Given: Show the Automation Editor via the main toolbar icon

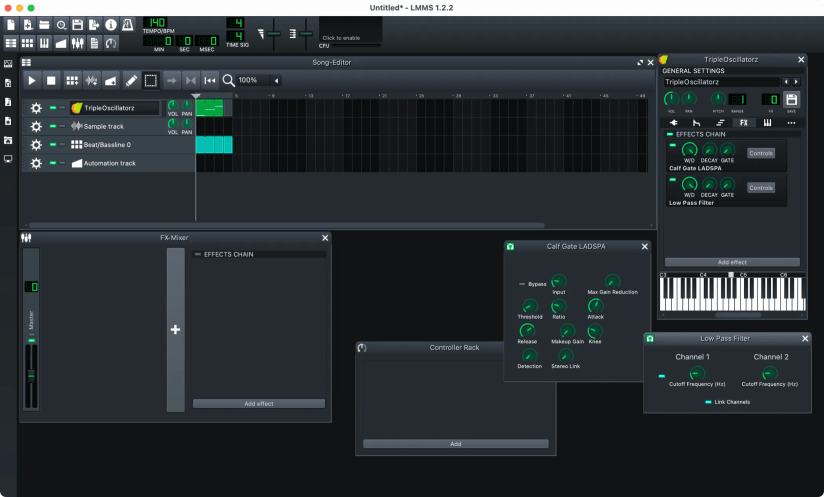Looking at the screenshot, I should tap(61, 43).
